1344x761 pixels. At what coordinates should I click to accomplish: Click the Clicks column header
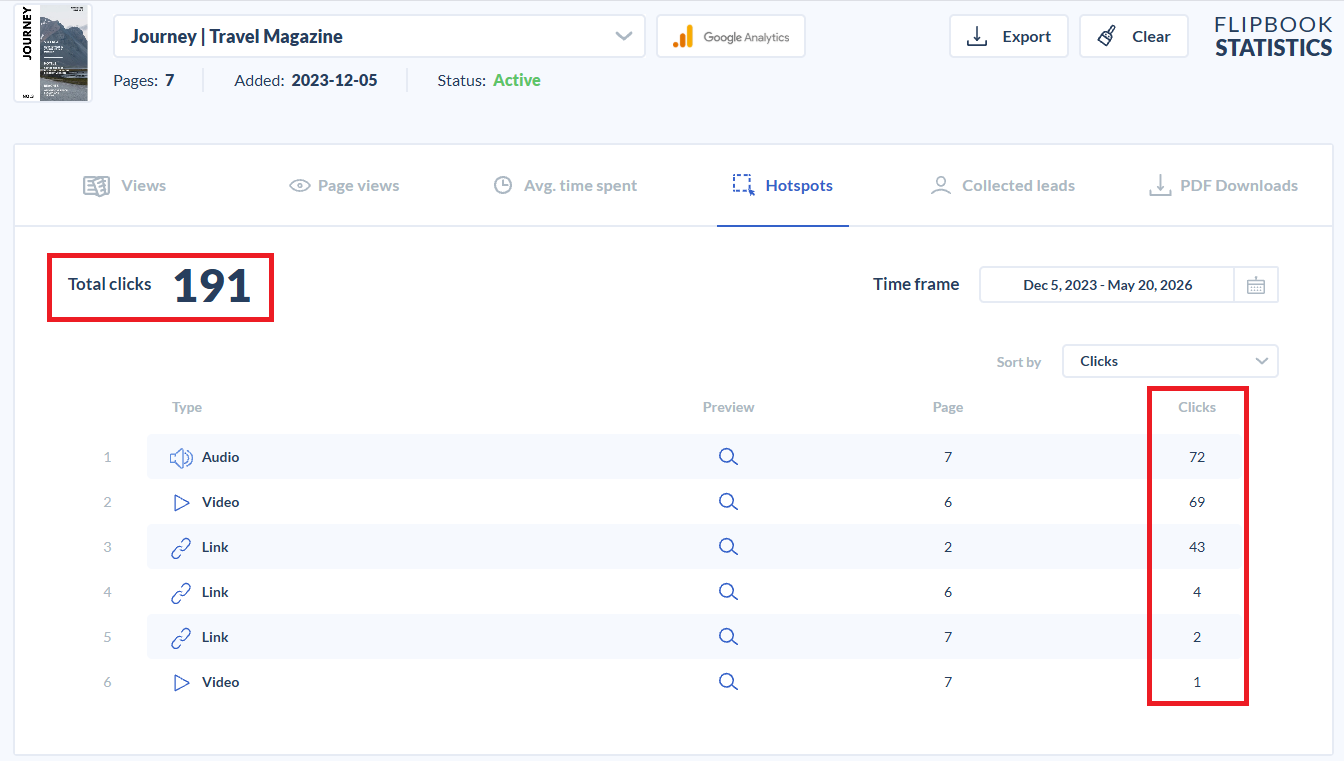1197,407
